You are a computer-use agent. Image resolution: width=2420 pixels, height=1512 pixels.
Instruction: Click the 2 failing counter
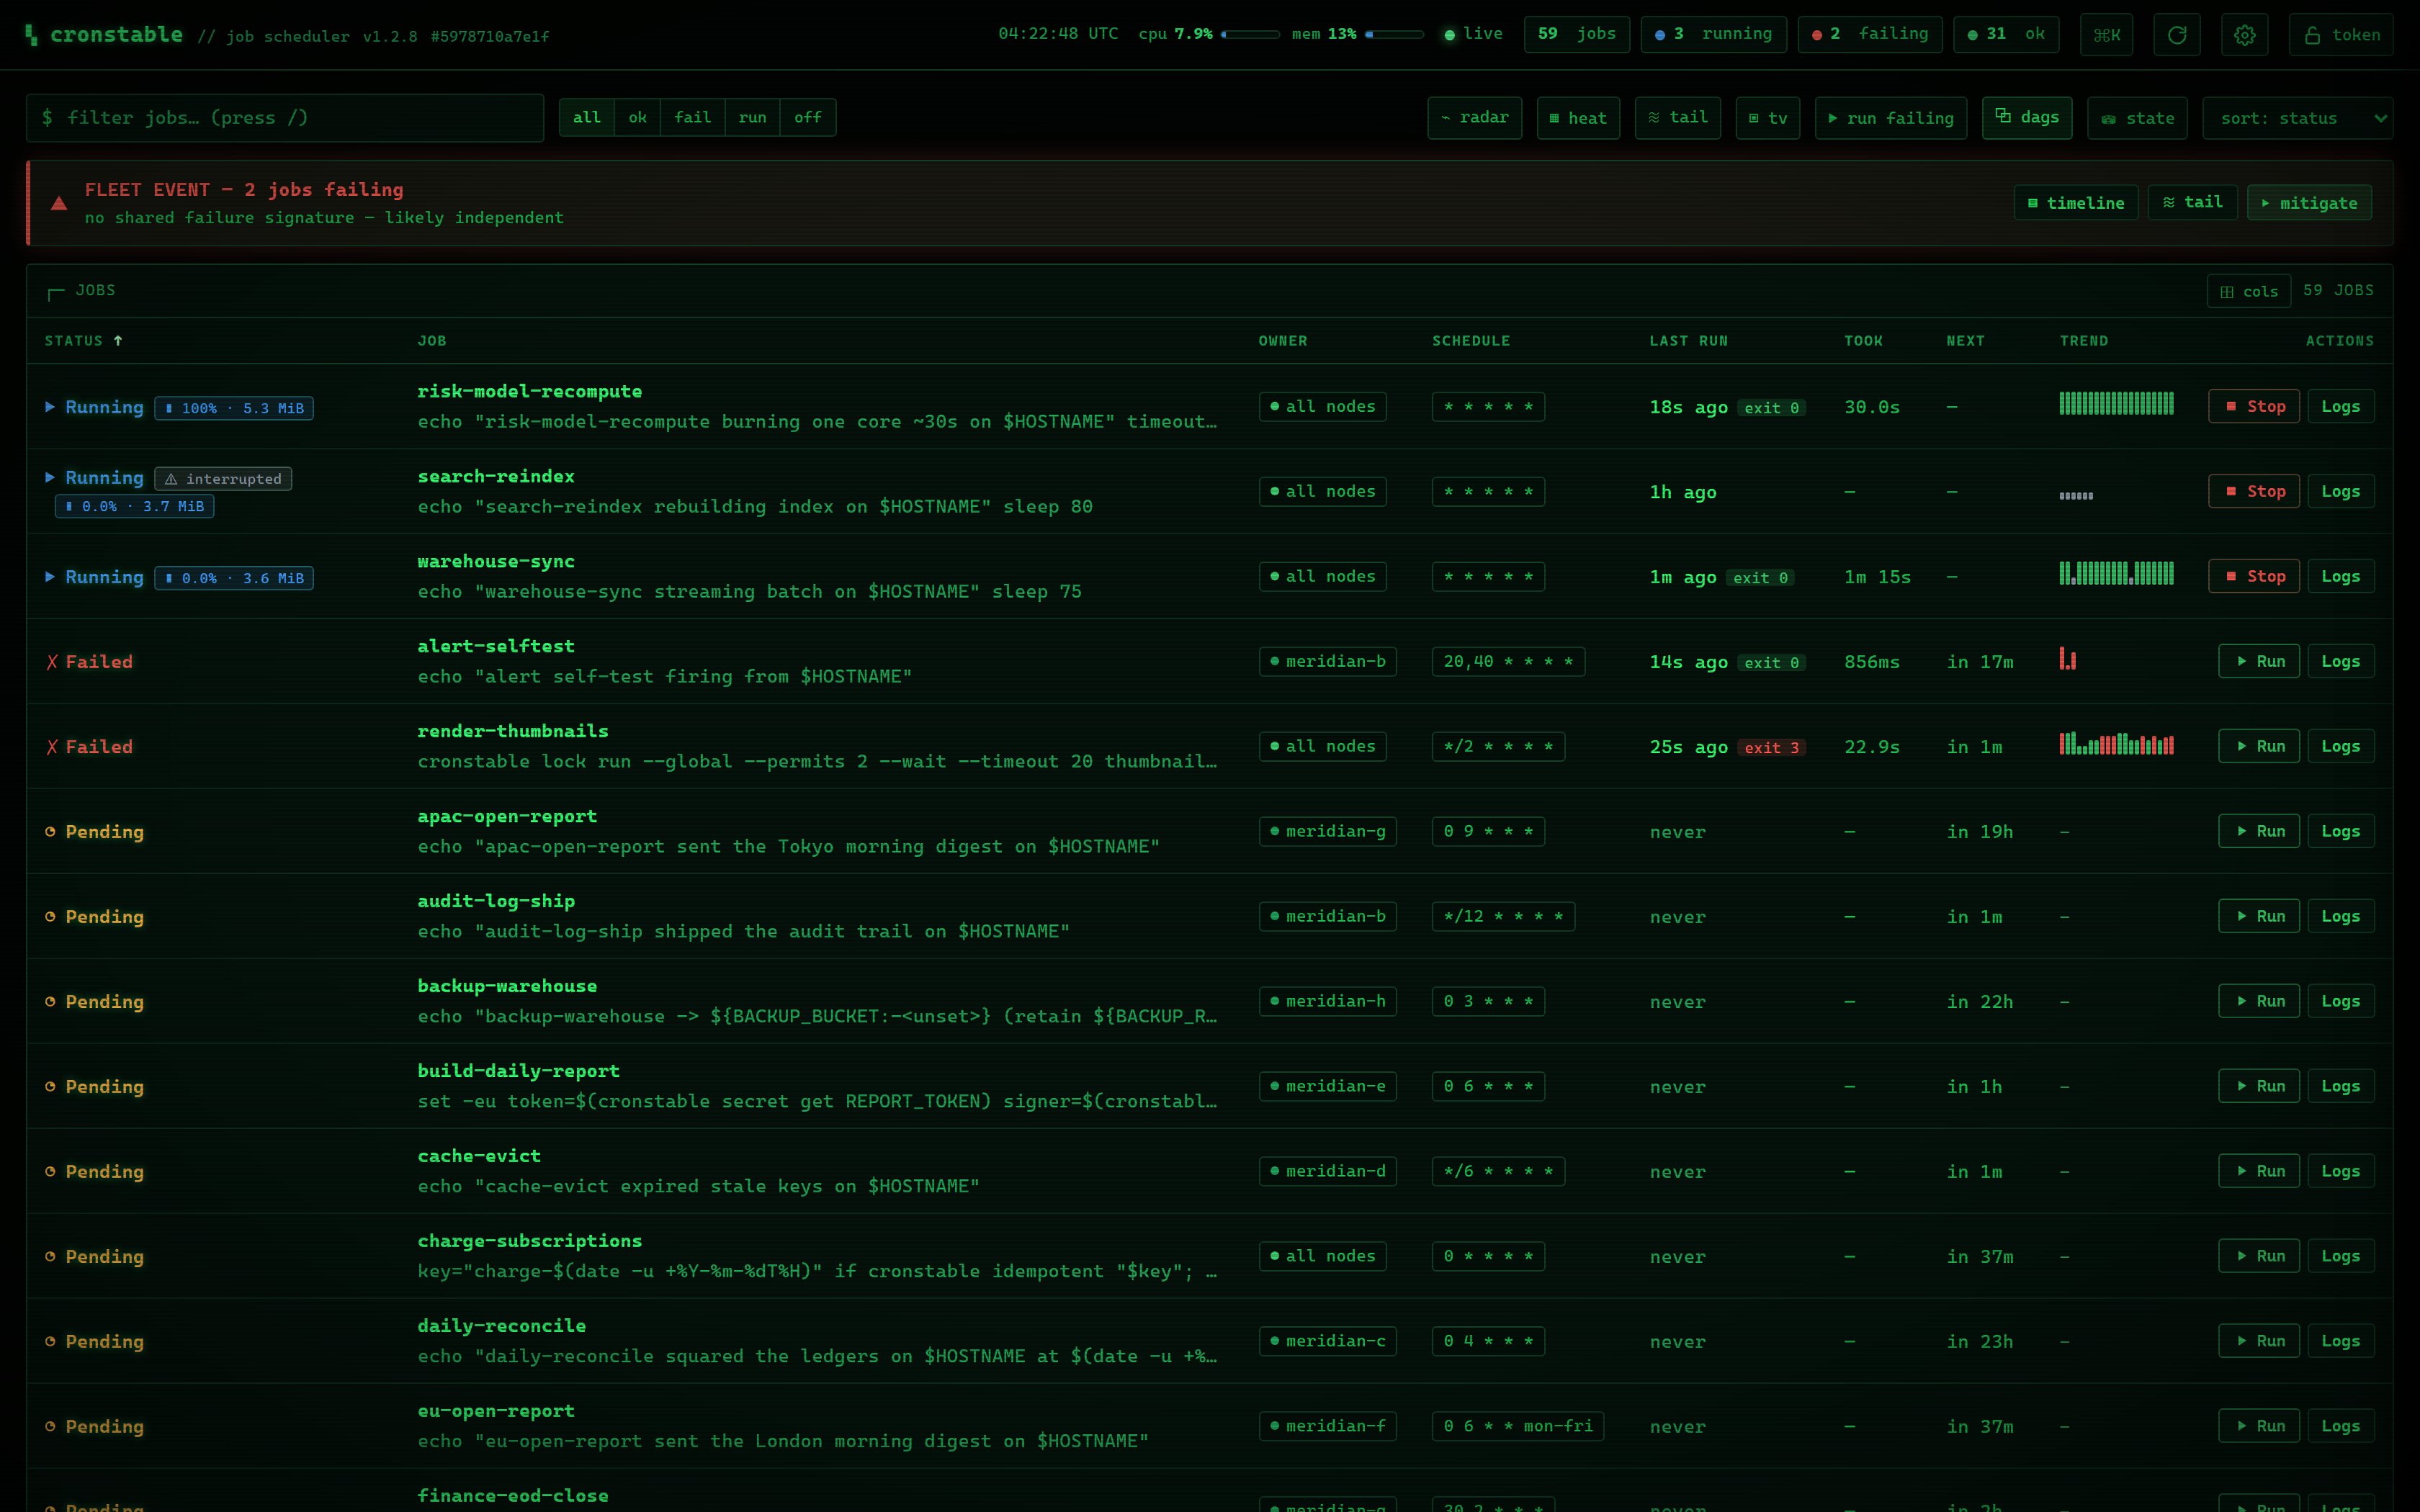coord(1869,34)
